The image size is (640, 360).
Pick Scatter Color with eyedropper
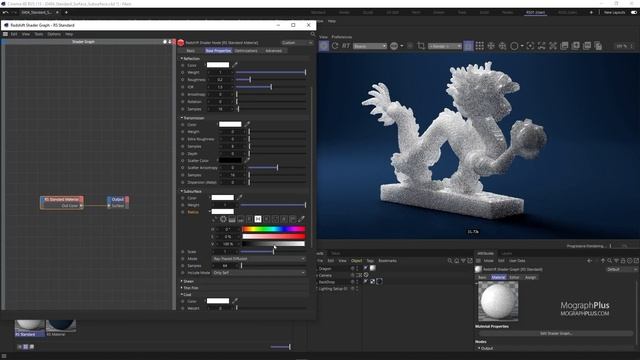(x=247, y=160)
